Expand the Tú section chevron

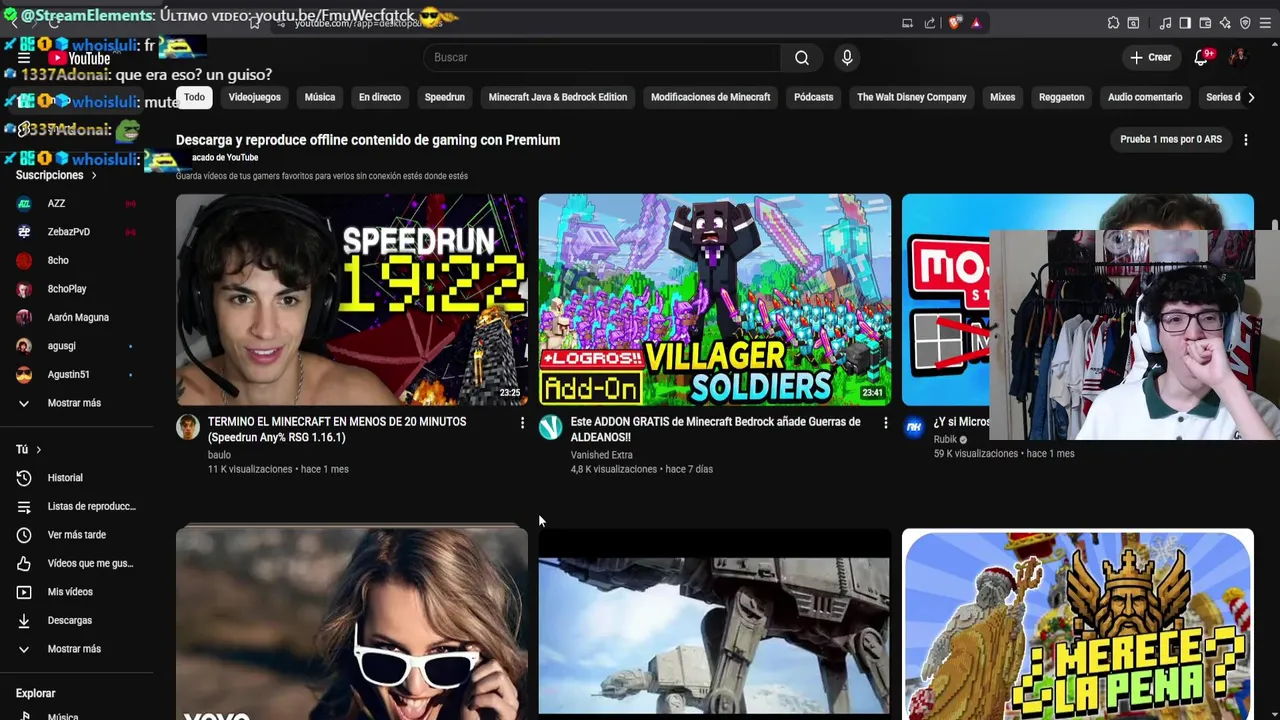[x=39, y=450]
